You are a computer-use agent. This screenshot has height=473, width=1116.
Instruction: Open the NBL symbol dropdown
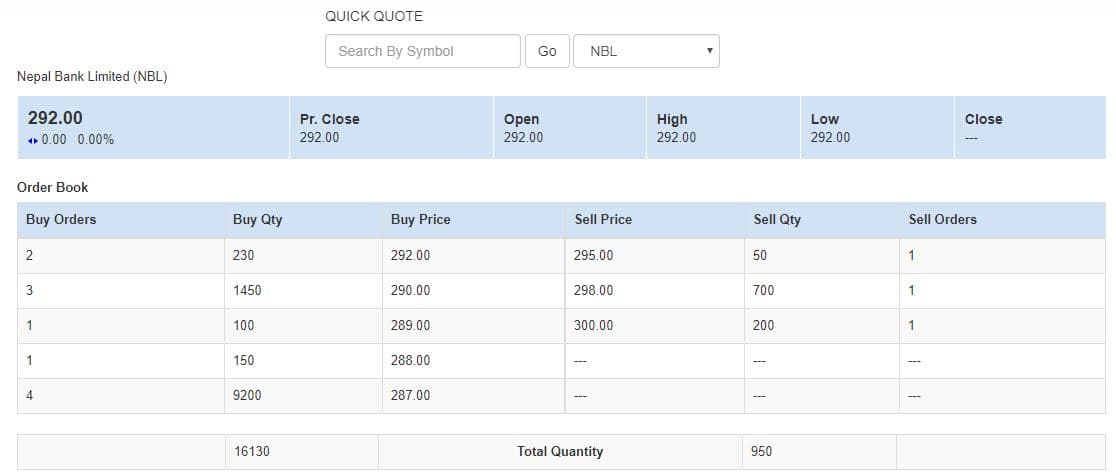tap(646, 51)
